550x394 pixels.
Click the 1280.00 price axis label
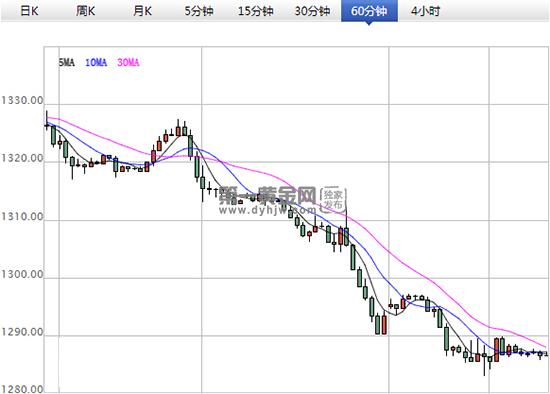pos(22,389)
